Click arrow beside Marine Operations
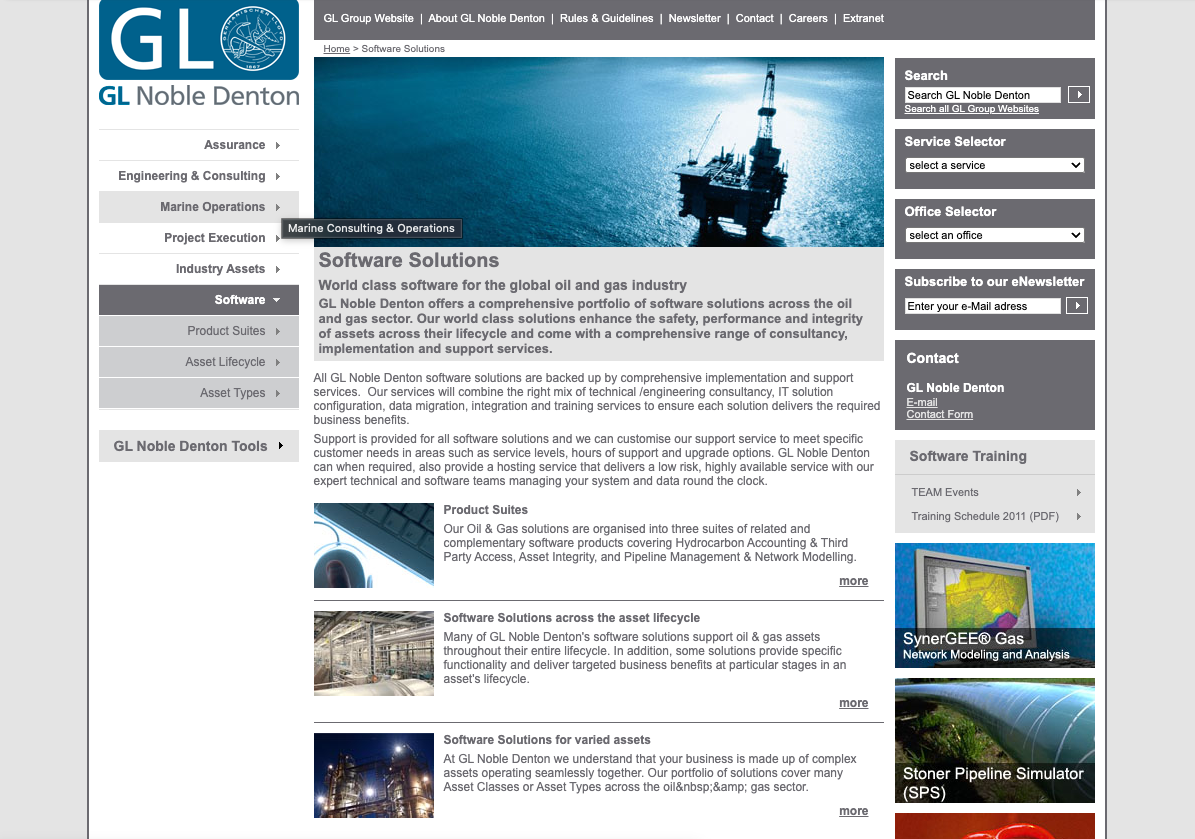This screenshot has height=839, width=1195. coord(277,207)
